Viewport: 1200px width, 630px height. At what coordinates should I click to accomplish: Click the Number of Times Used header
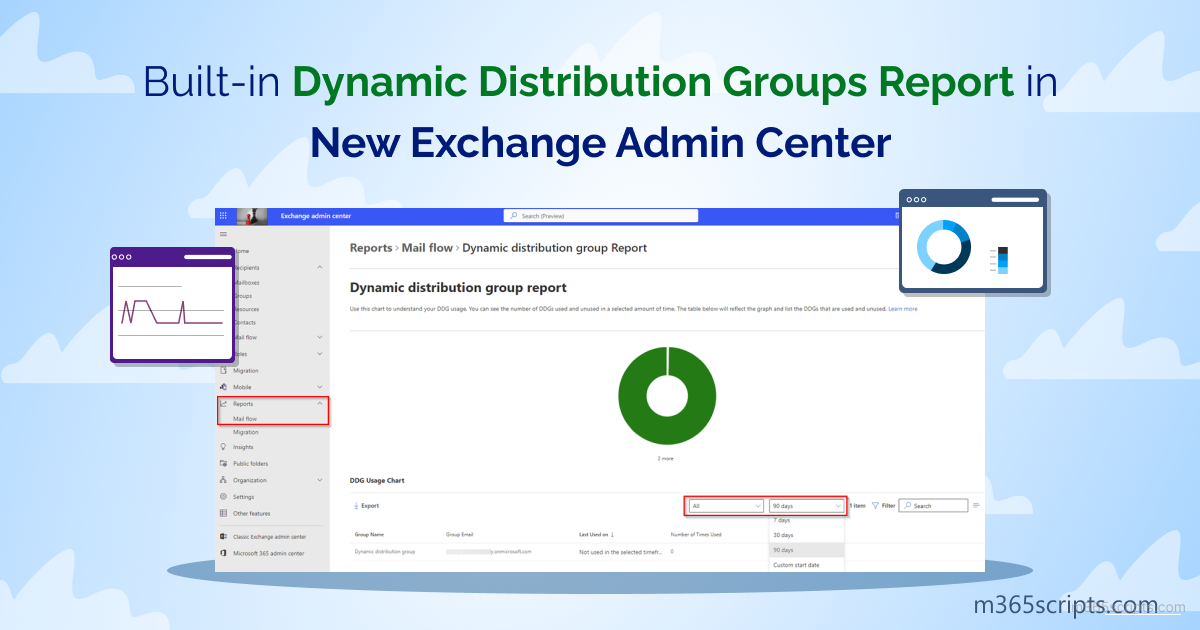click(696, 535)
